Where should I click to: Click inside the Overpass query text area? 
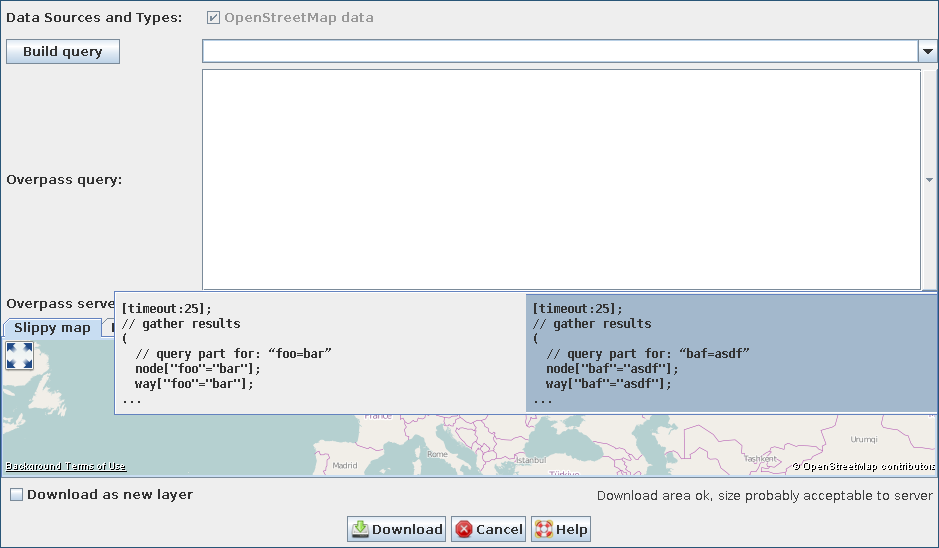click(x=560, y=180)
